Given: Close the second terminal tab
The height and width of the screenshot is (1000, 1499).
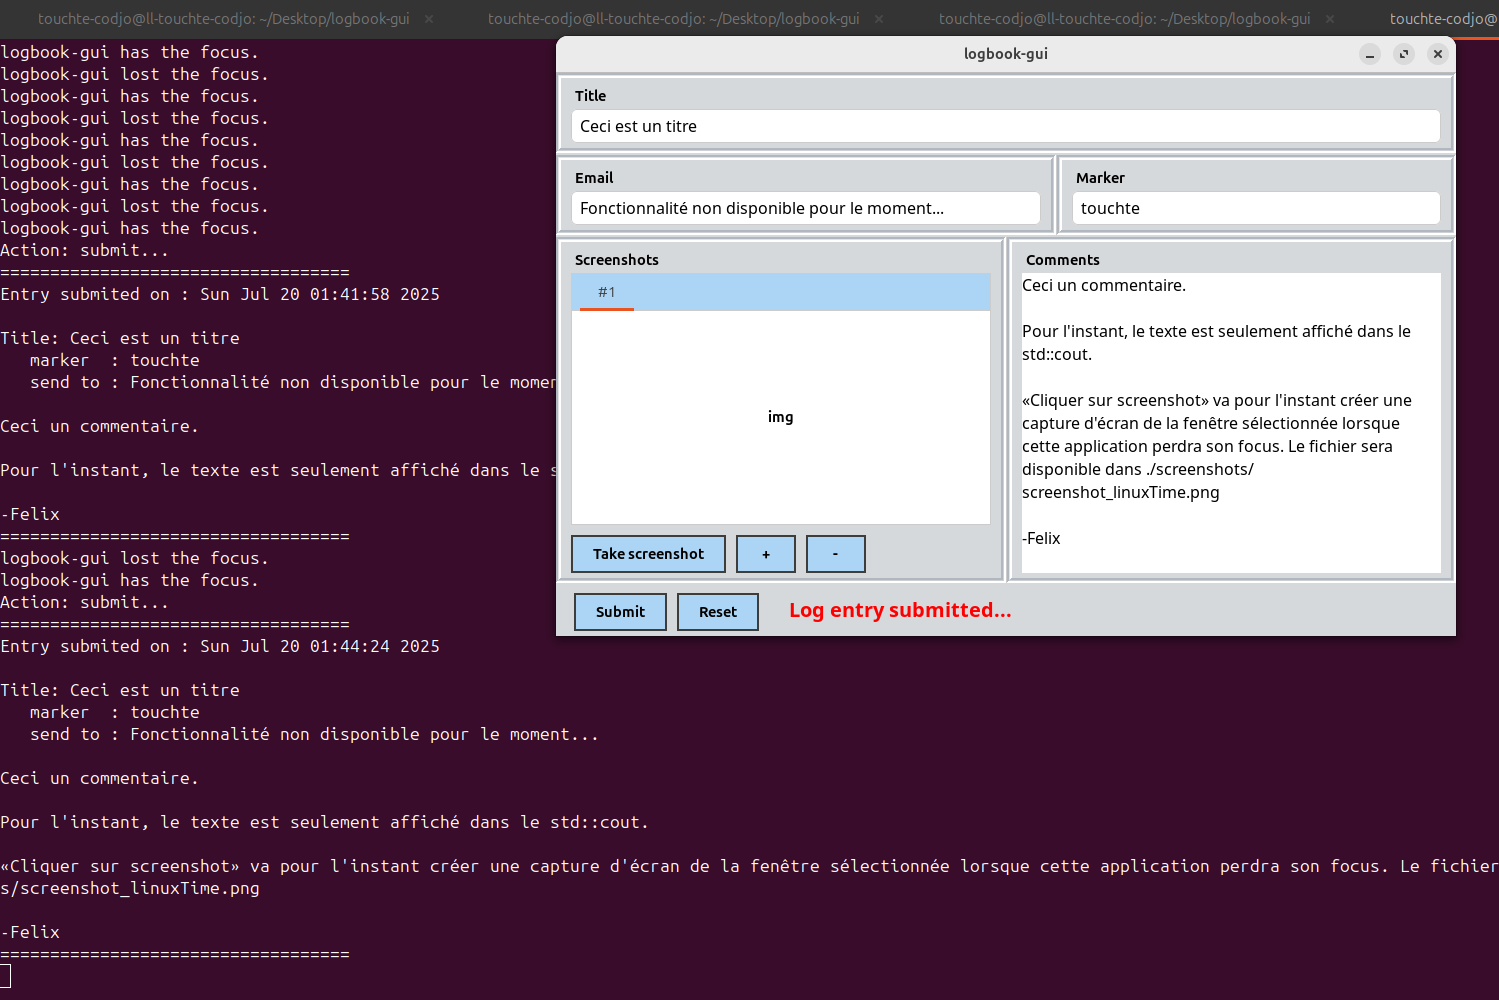Looking at the screenshot, I should click(x=879, y=19).
